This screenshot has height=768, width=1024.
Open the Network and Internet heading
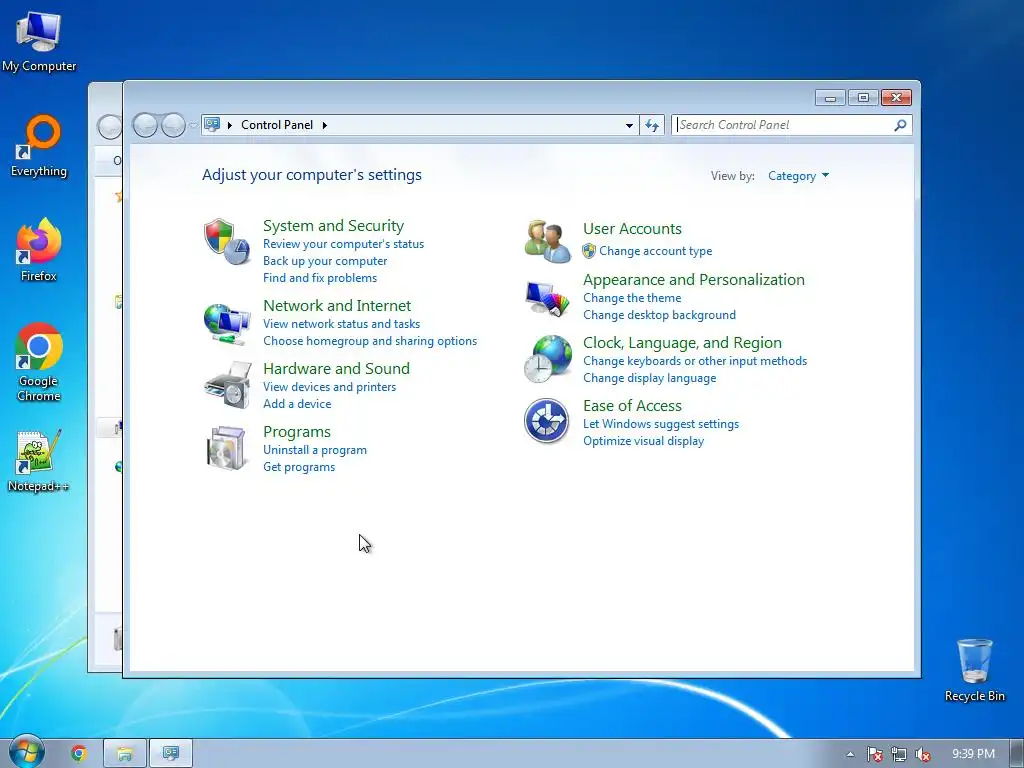[x=337, y=306]
